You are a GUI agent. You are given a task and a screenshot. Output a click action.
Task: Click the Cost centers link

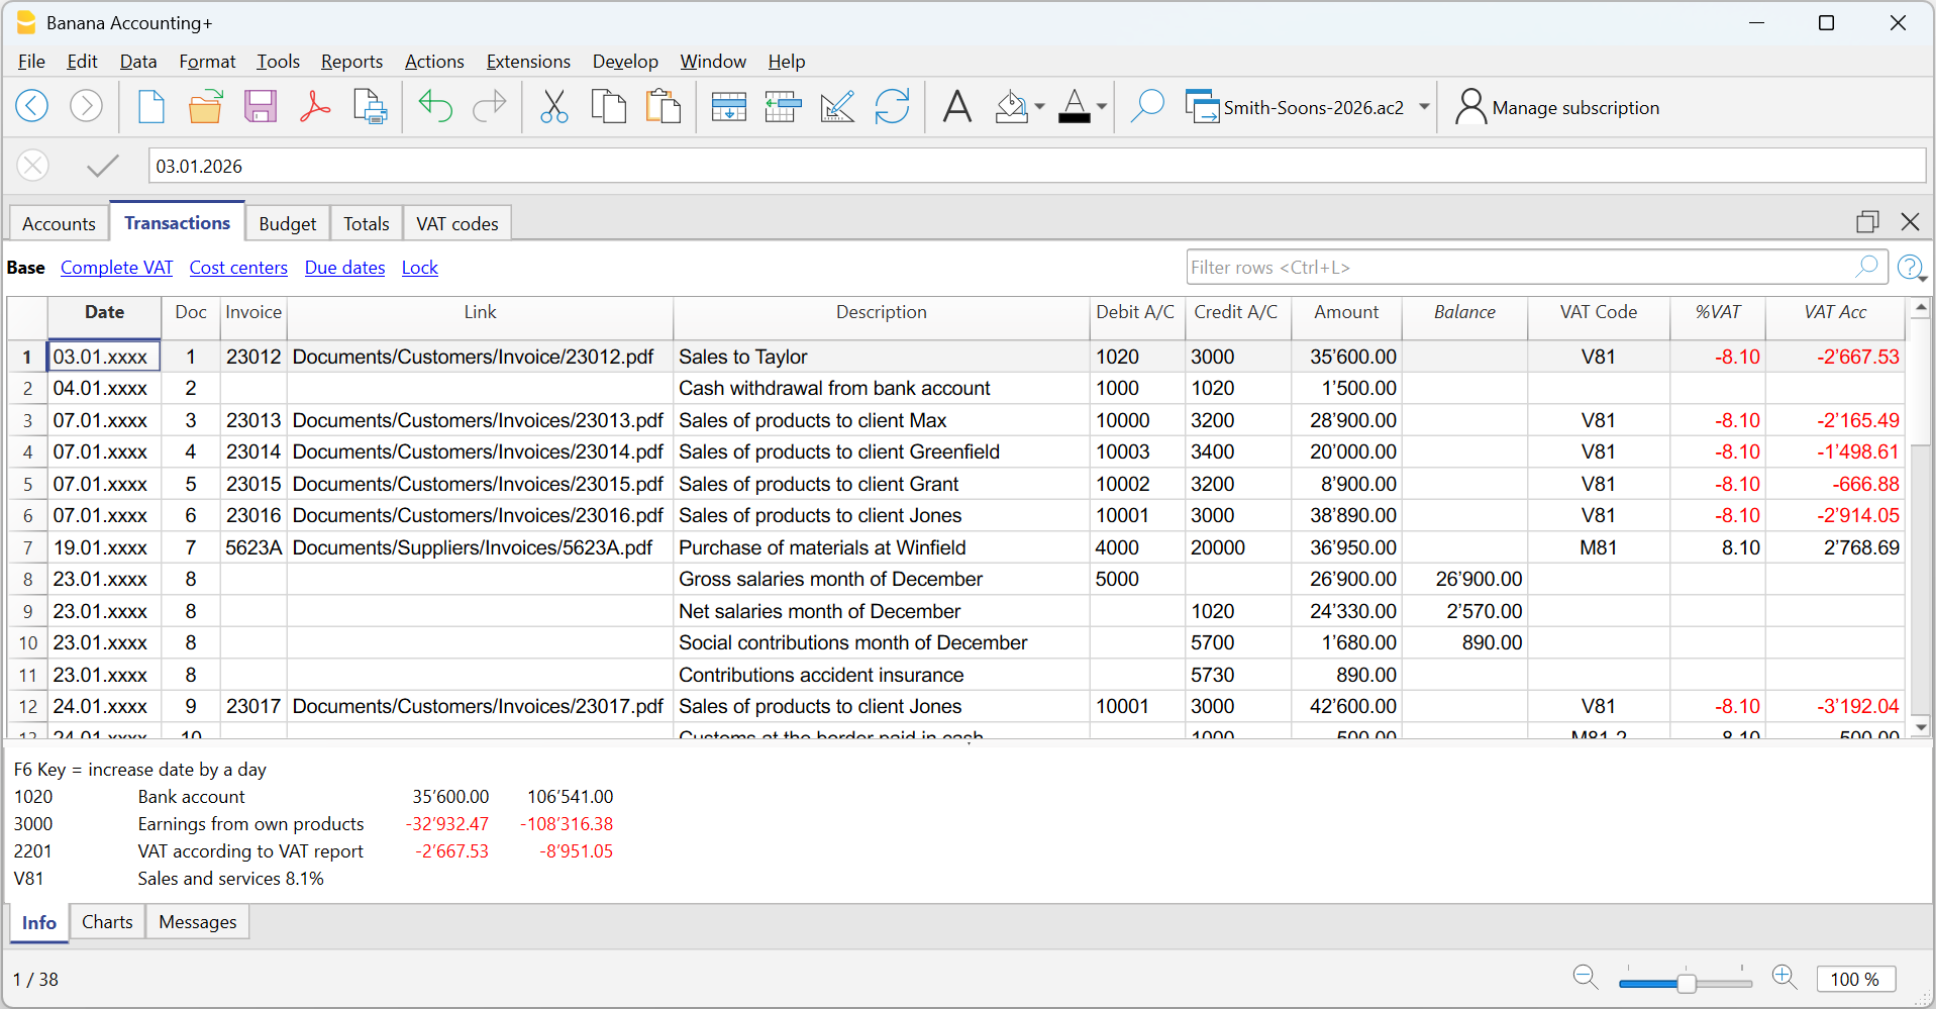[238, 267]
